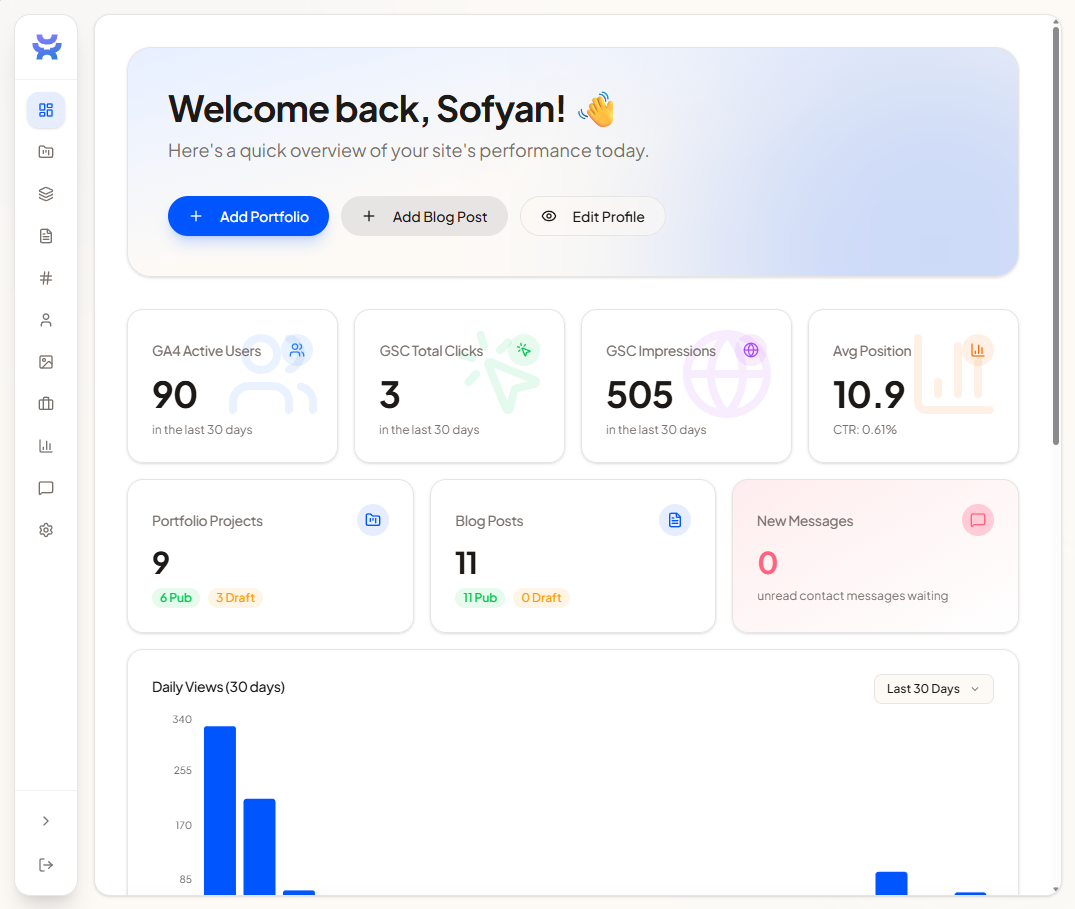This screenshot has height=909, width=1075.
Task: Click the globe icon on GSC Impressions card
Action: (751, 350)
